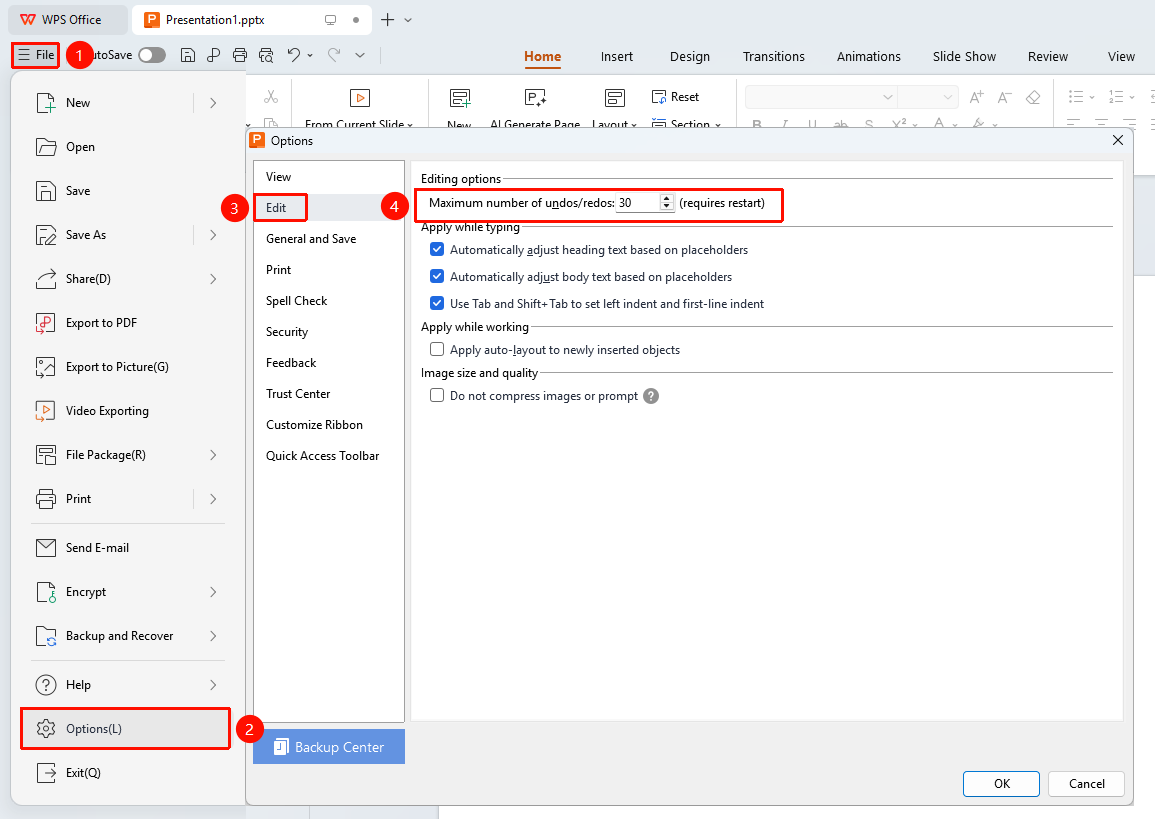The width and height of the screenshot is (1155, 819).
Task: Toggle the AutoSave switch
Action: pyautogui.click(x=152, y=55)
